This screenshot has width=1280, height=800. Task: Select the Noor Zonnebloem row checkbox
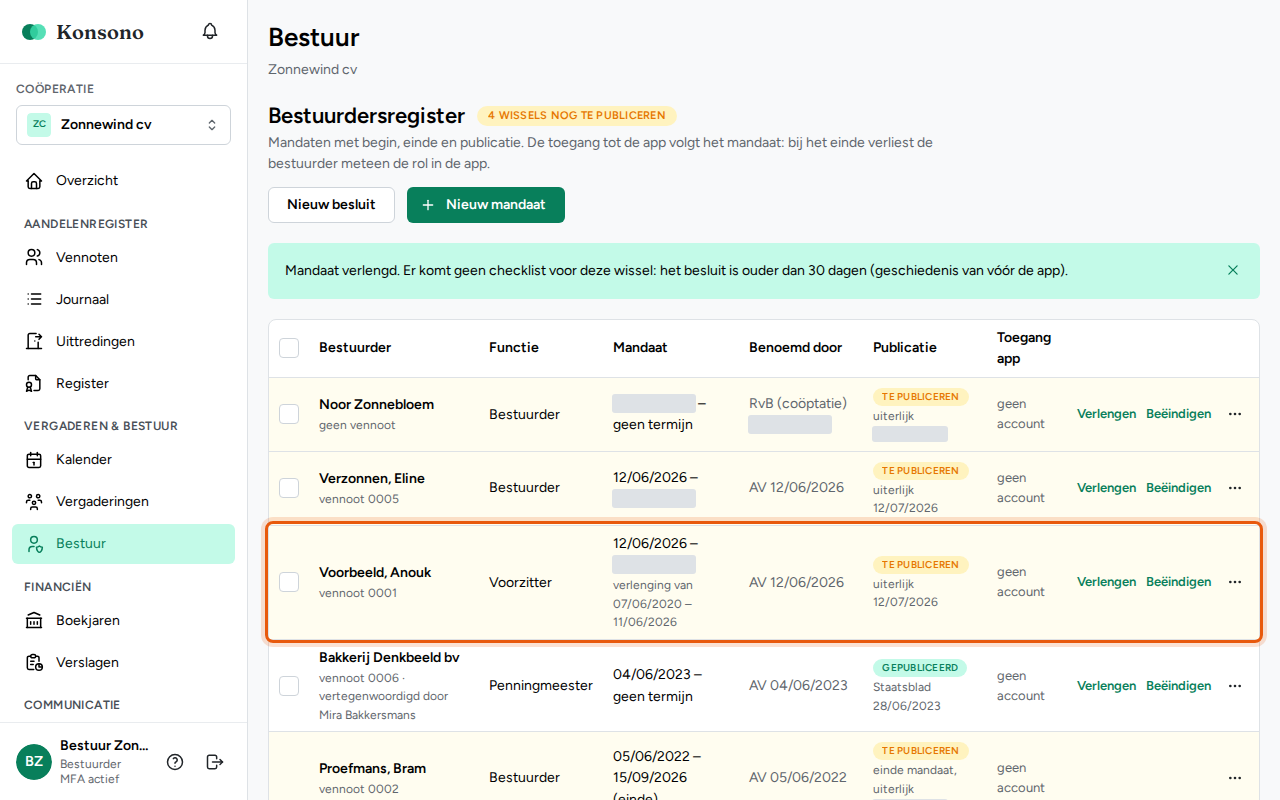pos(289,414)
